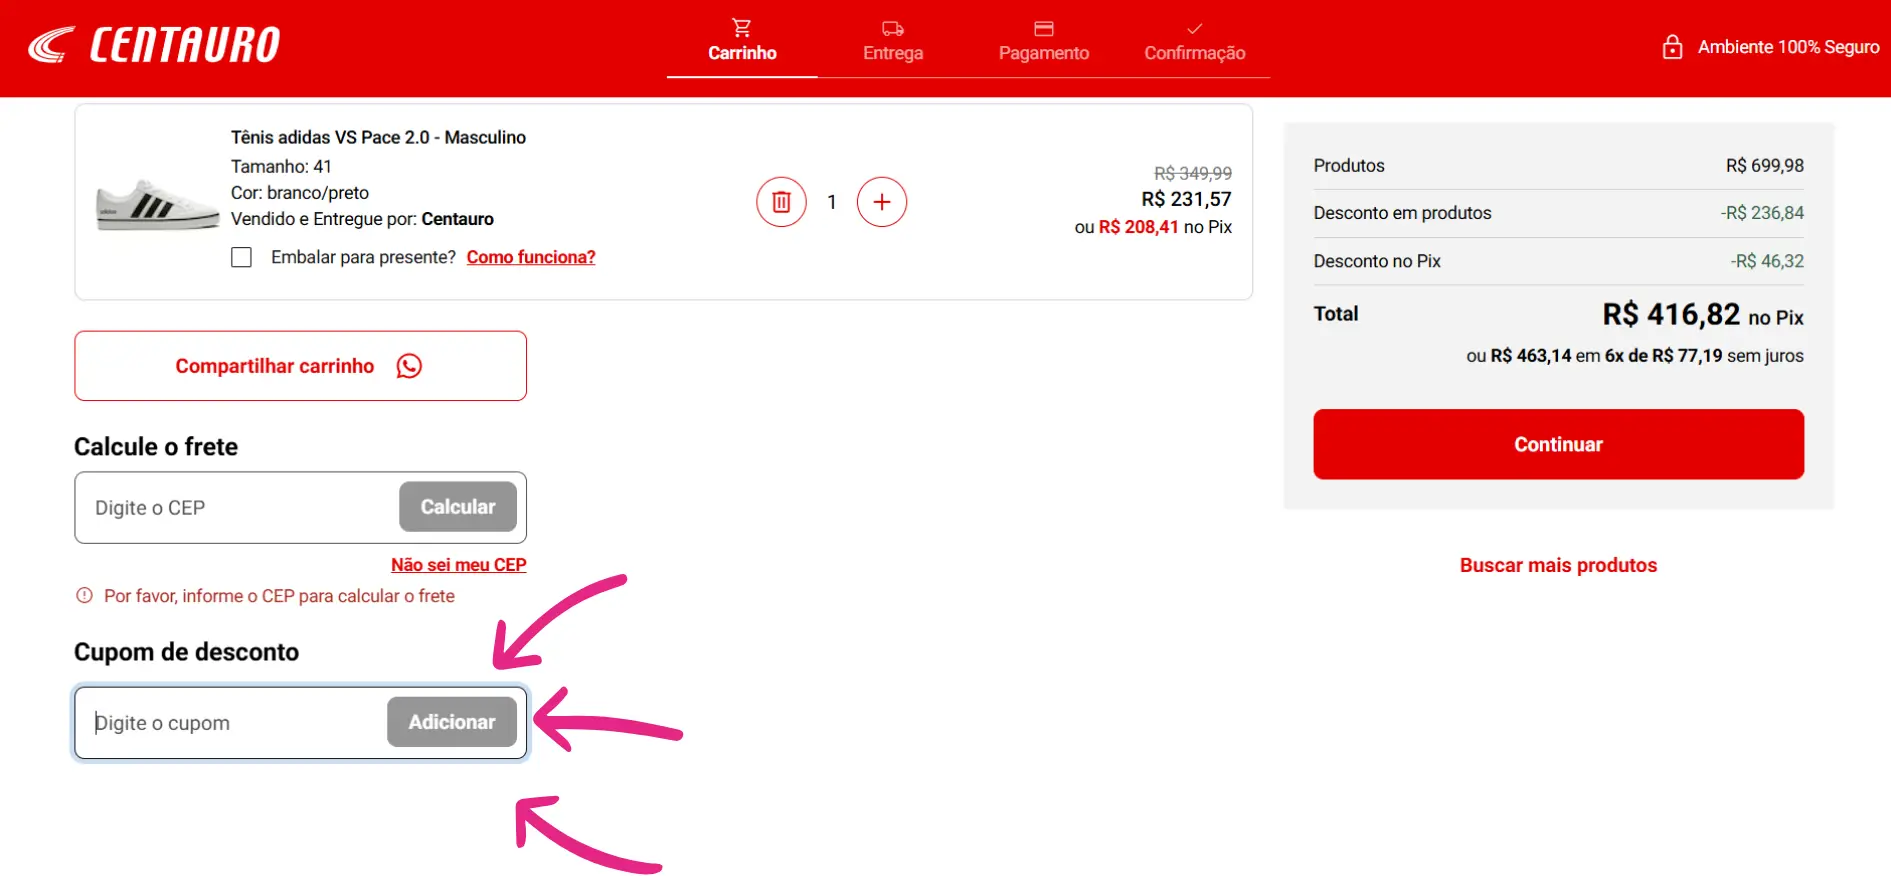Open 'Buscar mais produtos' link

point(1558,565)
